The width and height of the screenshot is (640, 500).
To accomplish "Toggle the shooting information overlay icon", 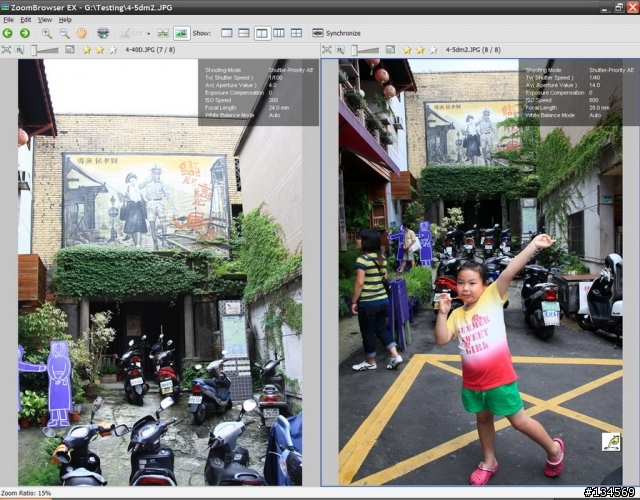I will (181, 33).
